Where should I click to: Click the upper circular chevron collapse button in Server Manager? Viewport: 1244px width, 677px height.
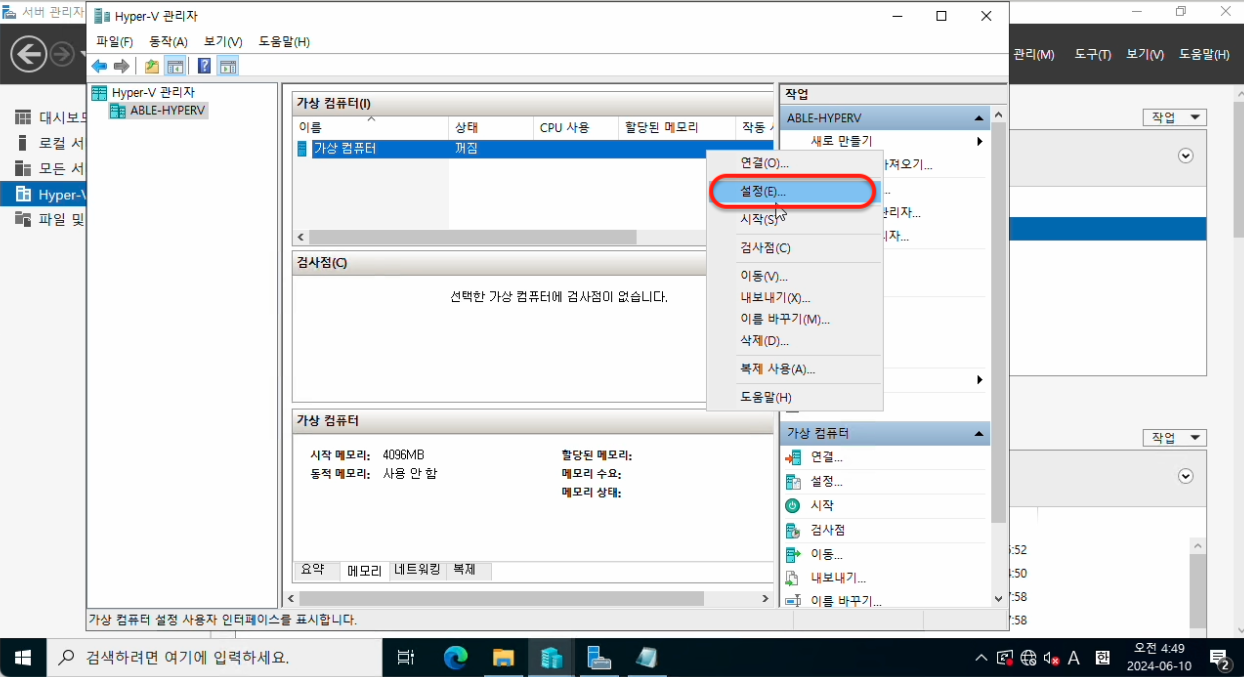coord(1186,156)
